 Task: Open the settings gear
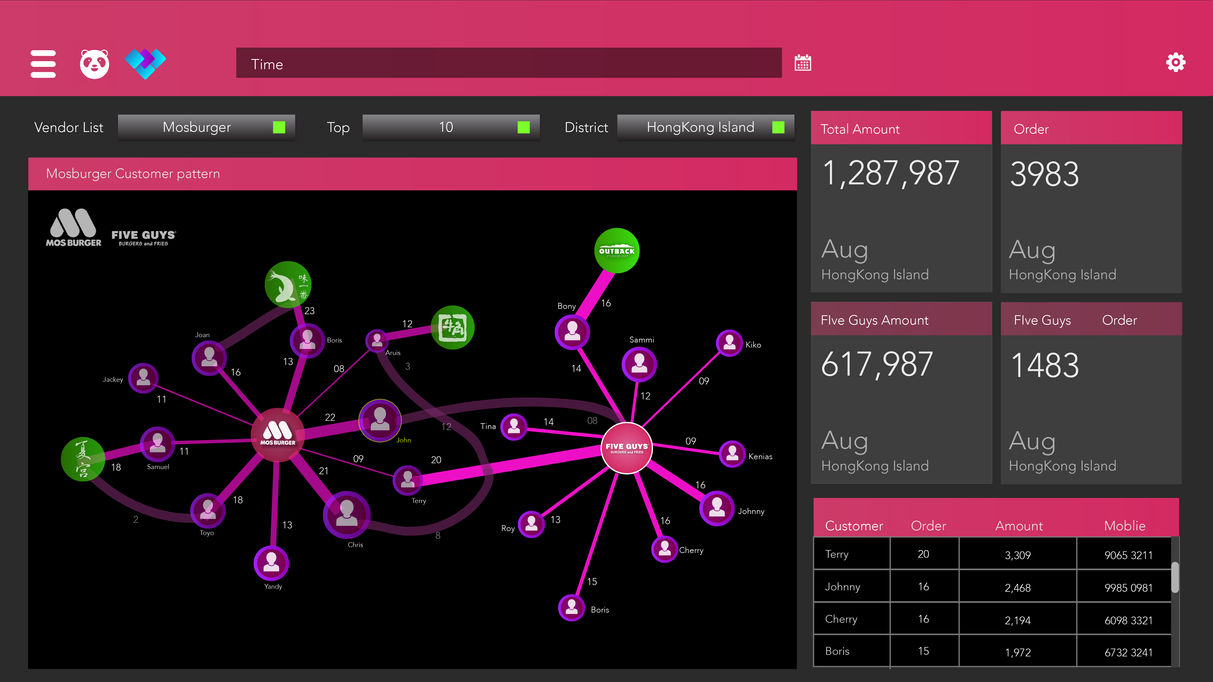(1176, 63)
